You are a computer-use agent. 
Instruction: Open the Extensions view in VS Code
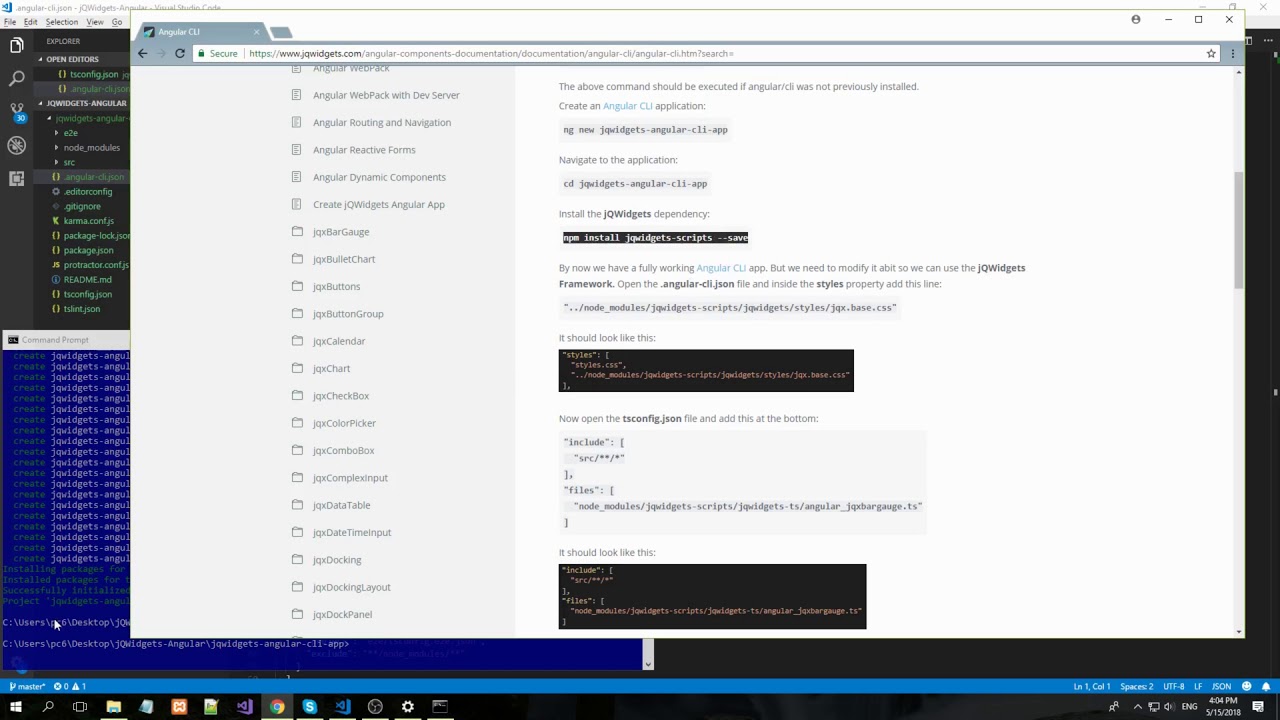[16, 178]
